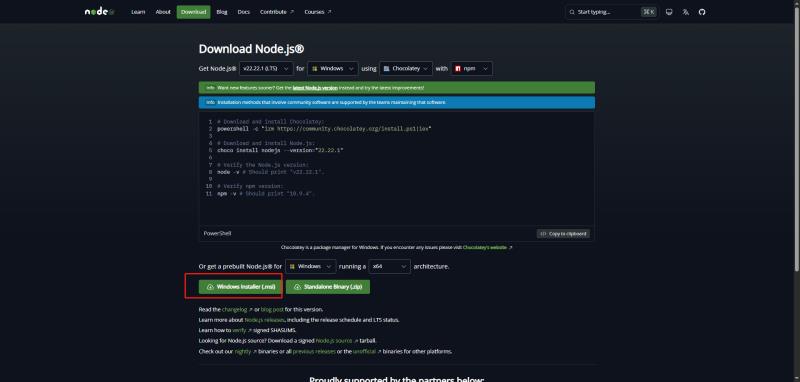This screenshot has width=800, height=382.
Task: Open the verify SHASUMS link
Action: pyautogui.click(x=241, y=330)
